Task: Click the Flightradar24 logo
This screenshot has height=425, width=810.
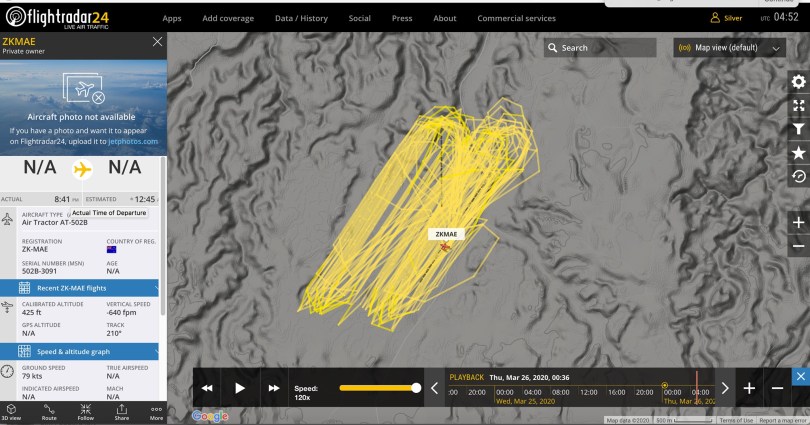Action: click(x=57, y=18)
